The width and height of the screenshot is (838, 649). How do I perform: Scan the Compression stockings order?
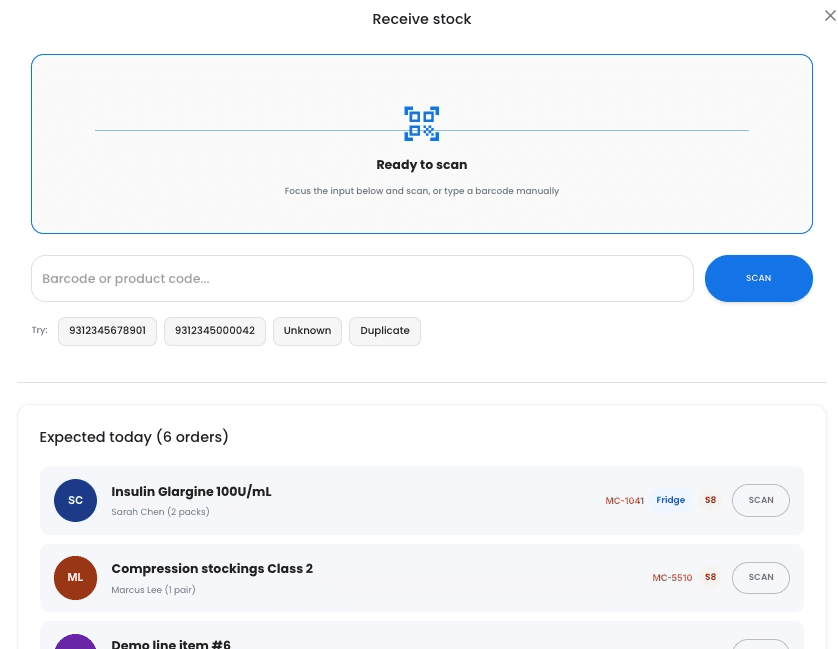pos(761,578)
